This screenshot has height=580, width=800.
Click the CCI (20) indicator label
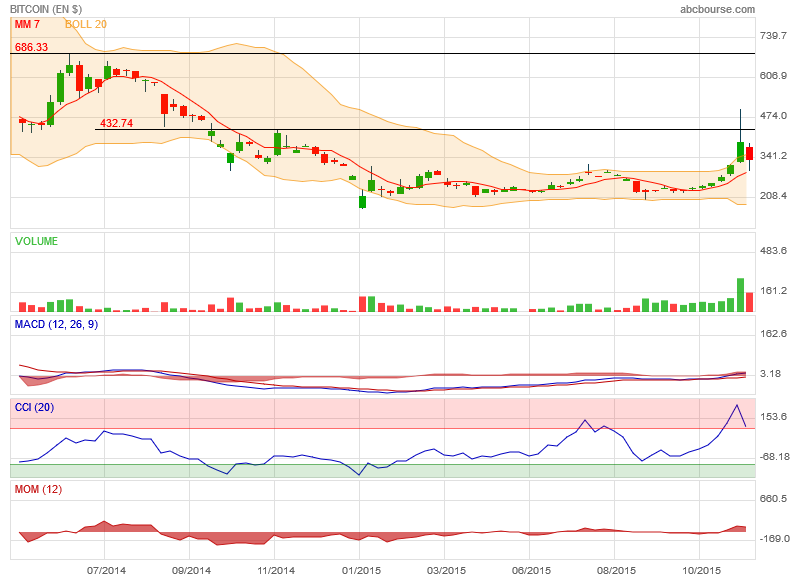tap(34, 407)
